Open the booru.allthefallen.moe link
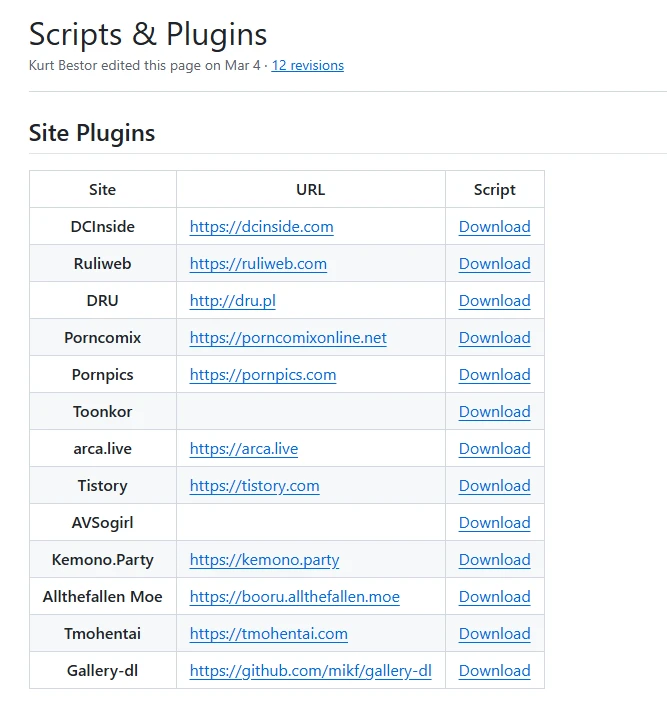The image size is (667, 707). 294,597
